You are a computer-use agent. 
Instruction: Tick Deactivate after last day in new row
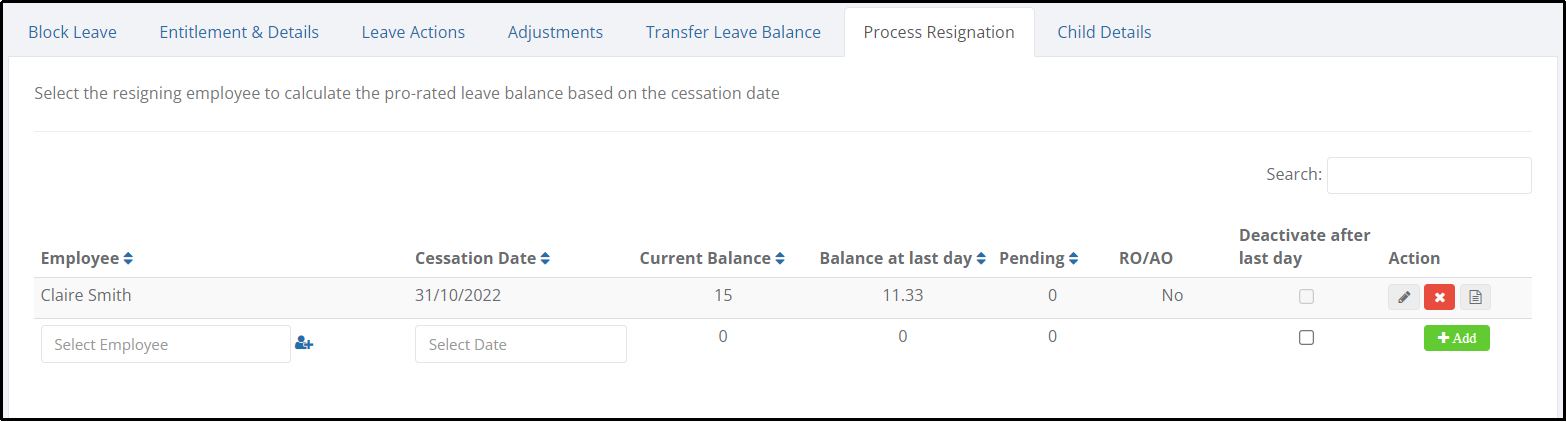[x=1306, y=338]
